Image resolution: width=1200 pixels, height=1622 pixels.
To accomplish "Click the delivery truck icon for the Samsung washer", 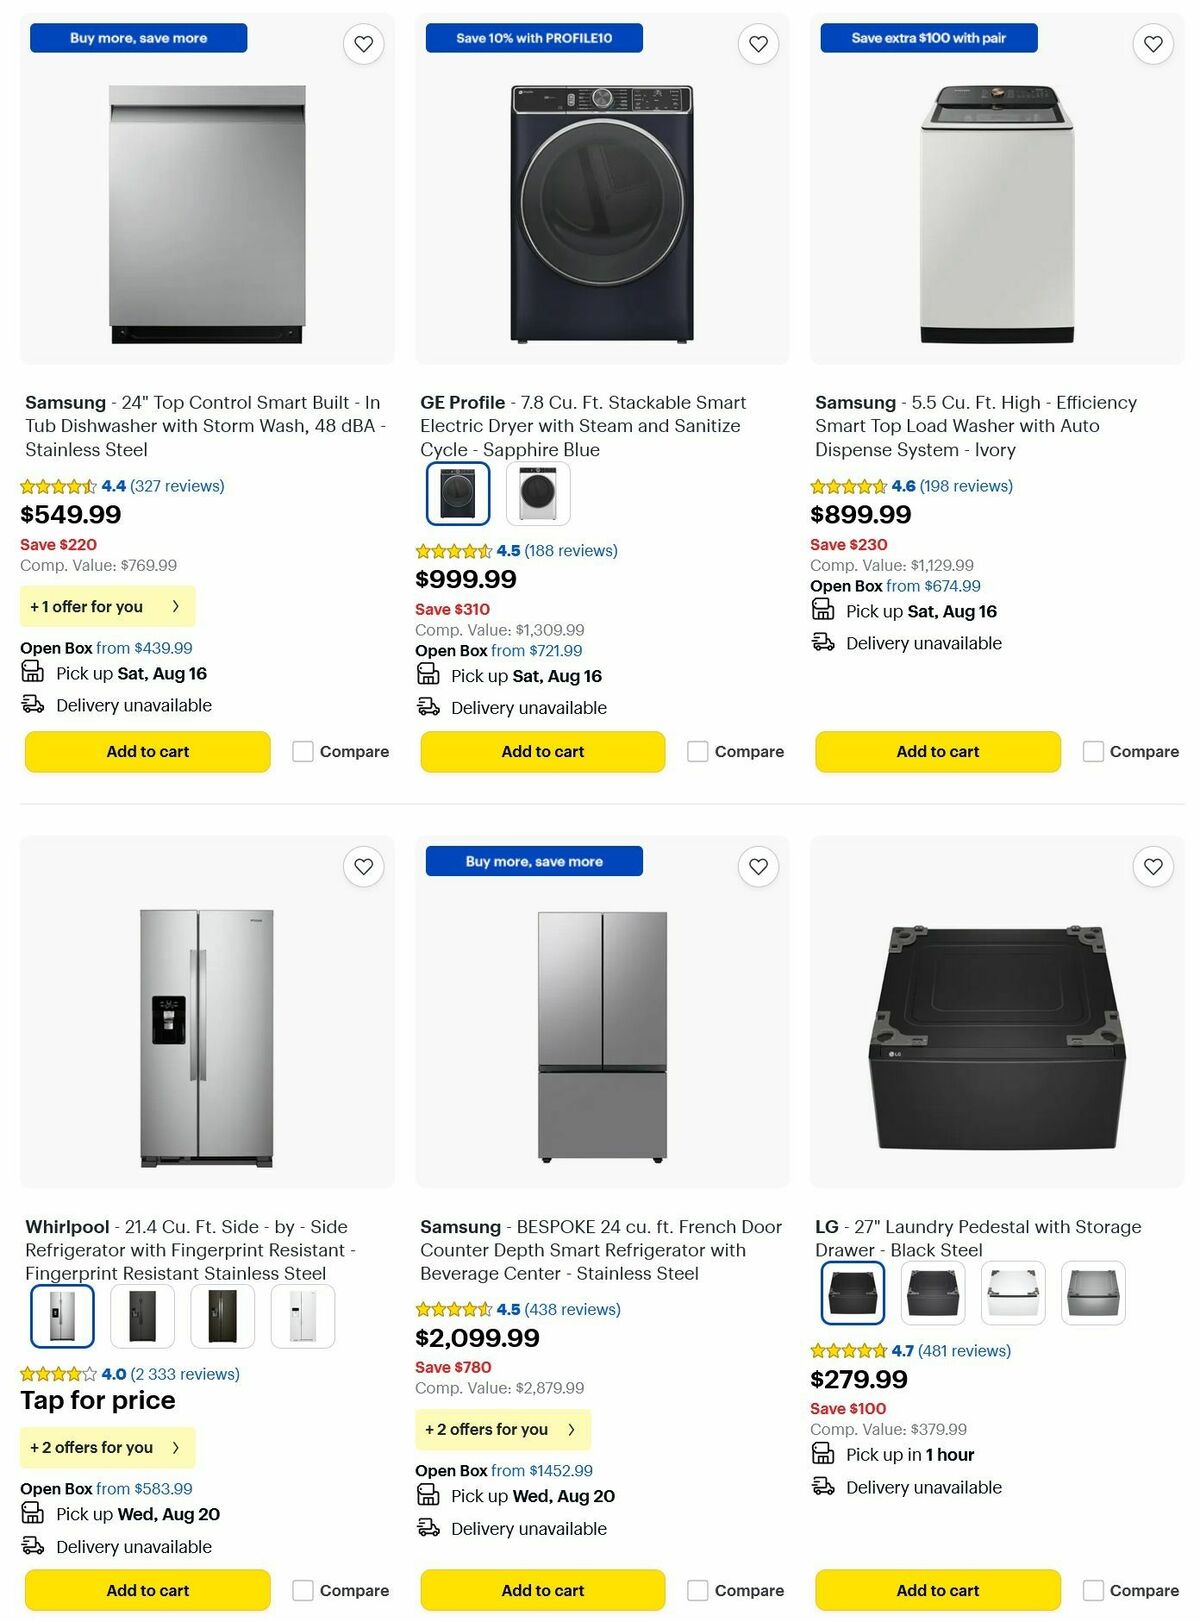I will tap(823, 642).
